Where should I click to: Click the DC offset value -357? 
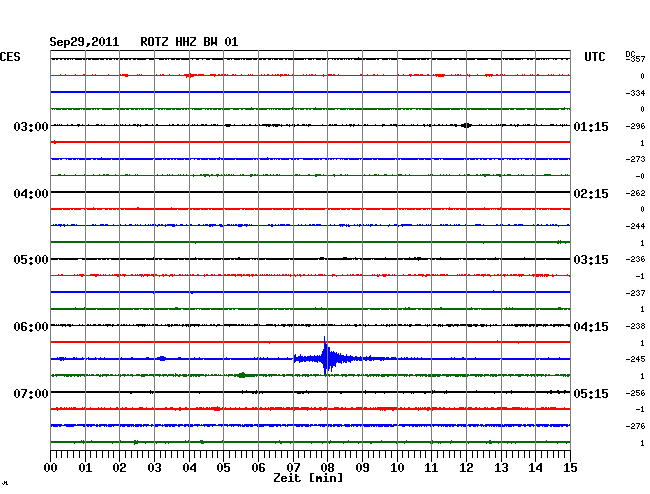click(636, 59)
